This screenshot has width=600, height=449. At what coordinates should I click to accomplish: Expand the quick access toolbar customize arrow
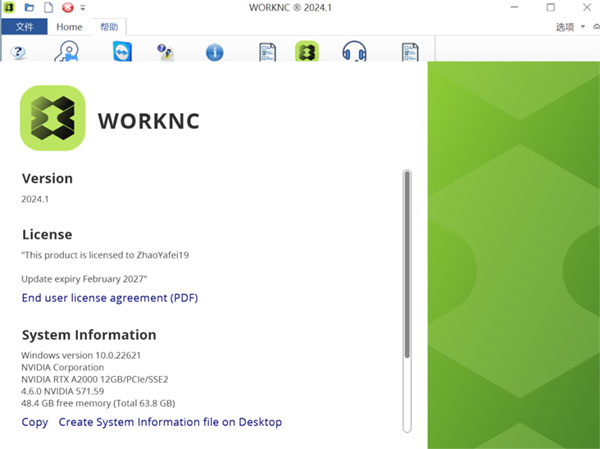tap(83, 8)
